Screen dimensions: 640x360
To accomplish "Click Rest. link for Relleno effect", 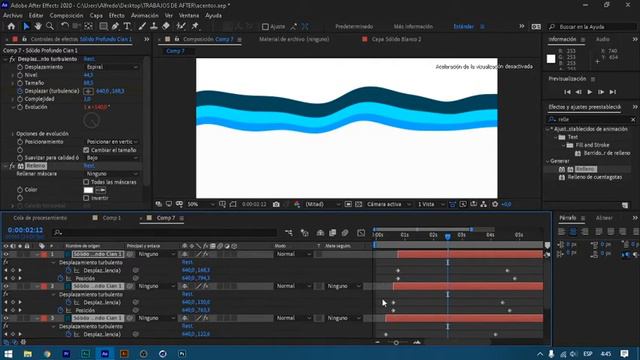I will coord(89,166).
